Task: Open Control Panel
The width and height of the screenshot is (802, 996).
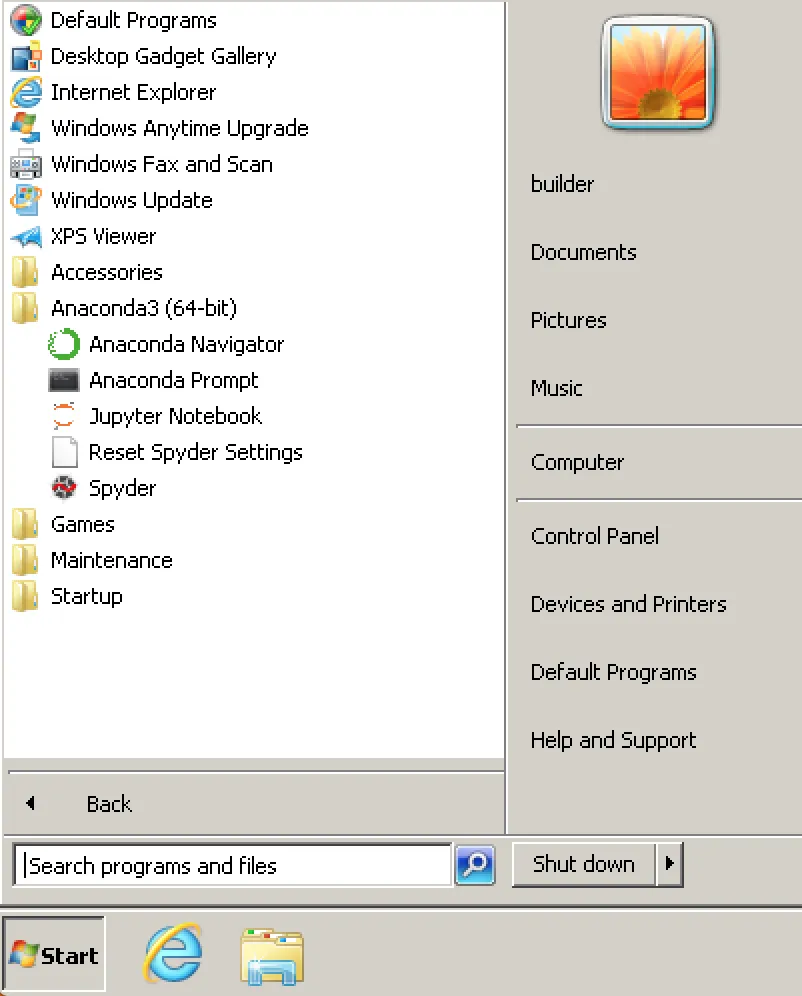Action: click(594, 536)
